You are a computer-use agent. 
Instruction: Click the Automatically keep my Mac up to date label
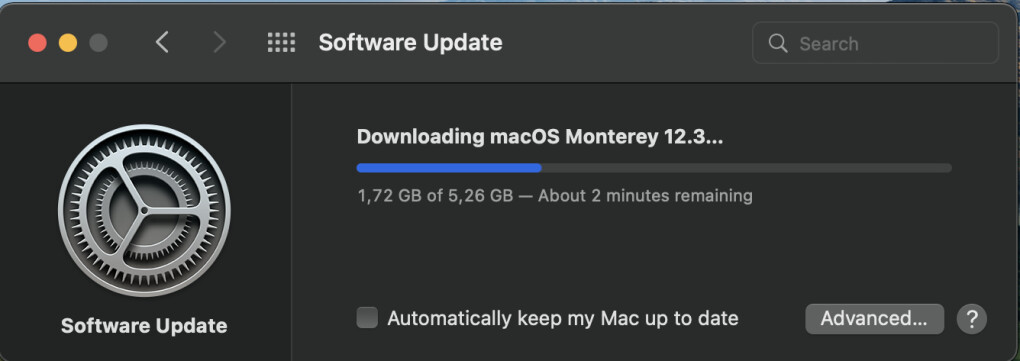(563, 319)
